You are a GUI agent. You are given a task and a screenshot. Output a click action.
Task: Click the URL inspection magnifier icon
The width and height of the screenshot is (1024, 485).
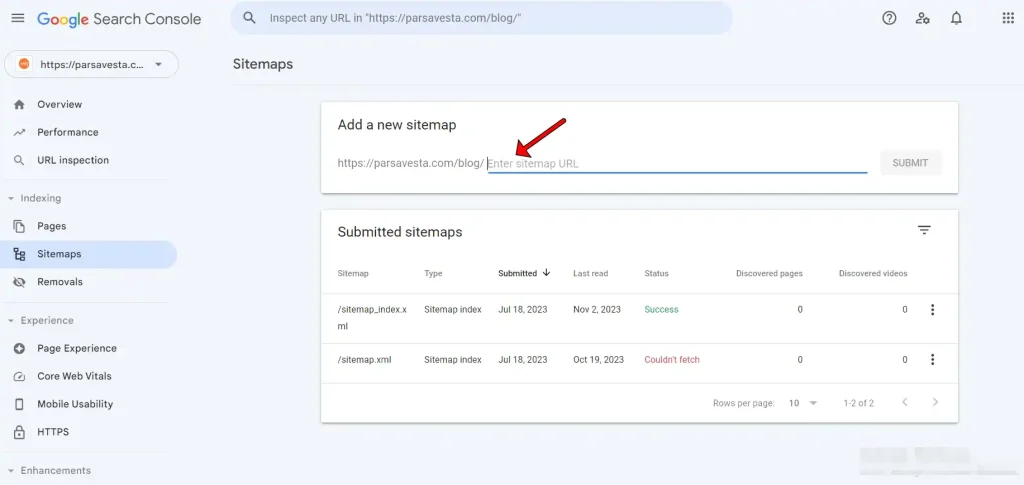[19, 161]
